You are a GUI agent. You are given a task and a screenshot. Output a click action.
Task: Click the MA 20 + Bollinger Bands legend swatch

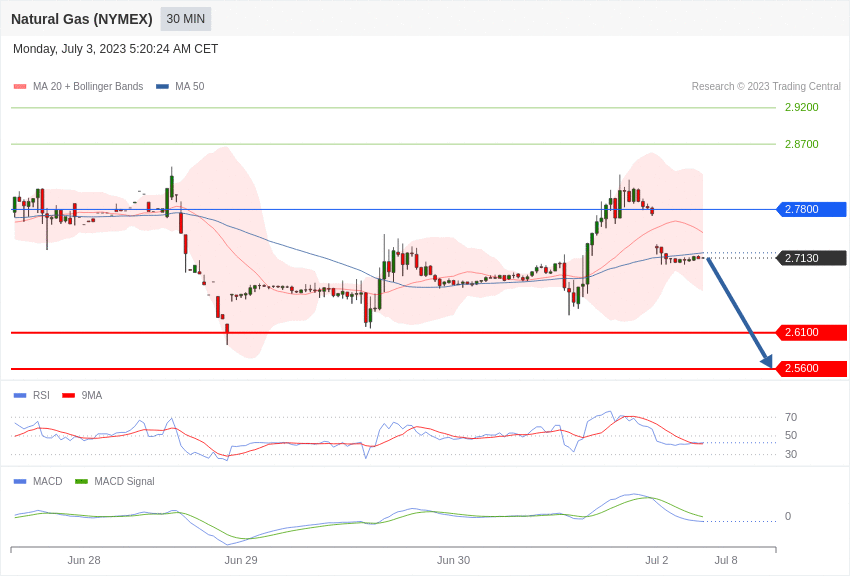(x=20, y=87)
